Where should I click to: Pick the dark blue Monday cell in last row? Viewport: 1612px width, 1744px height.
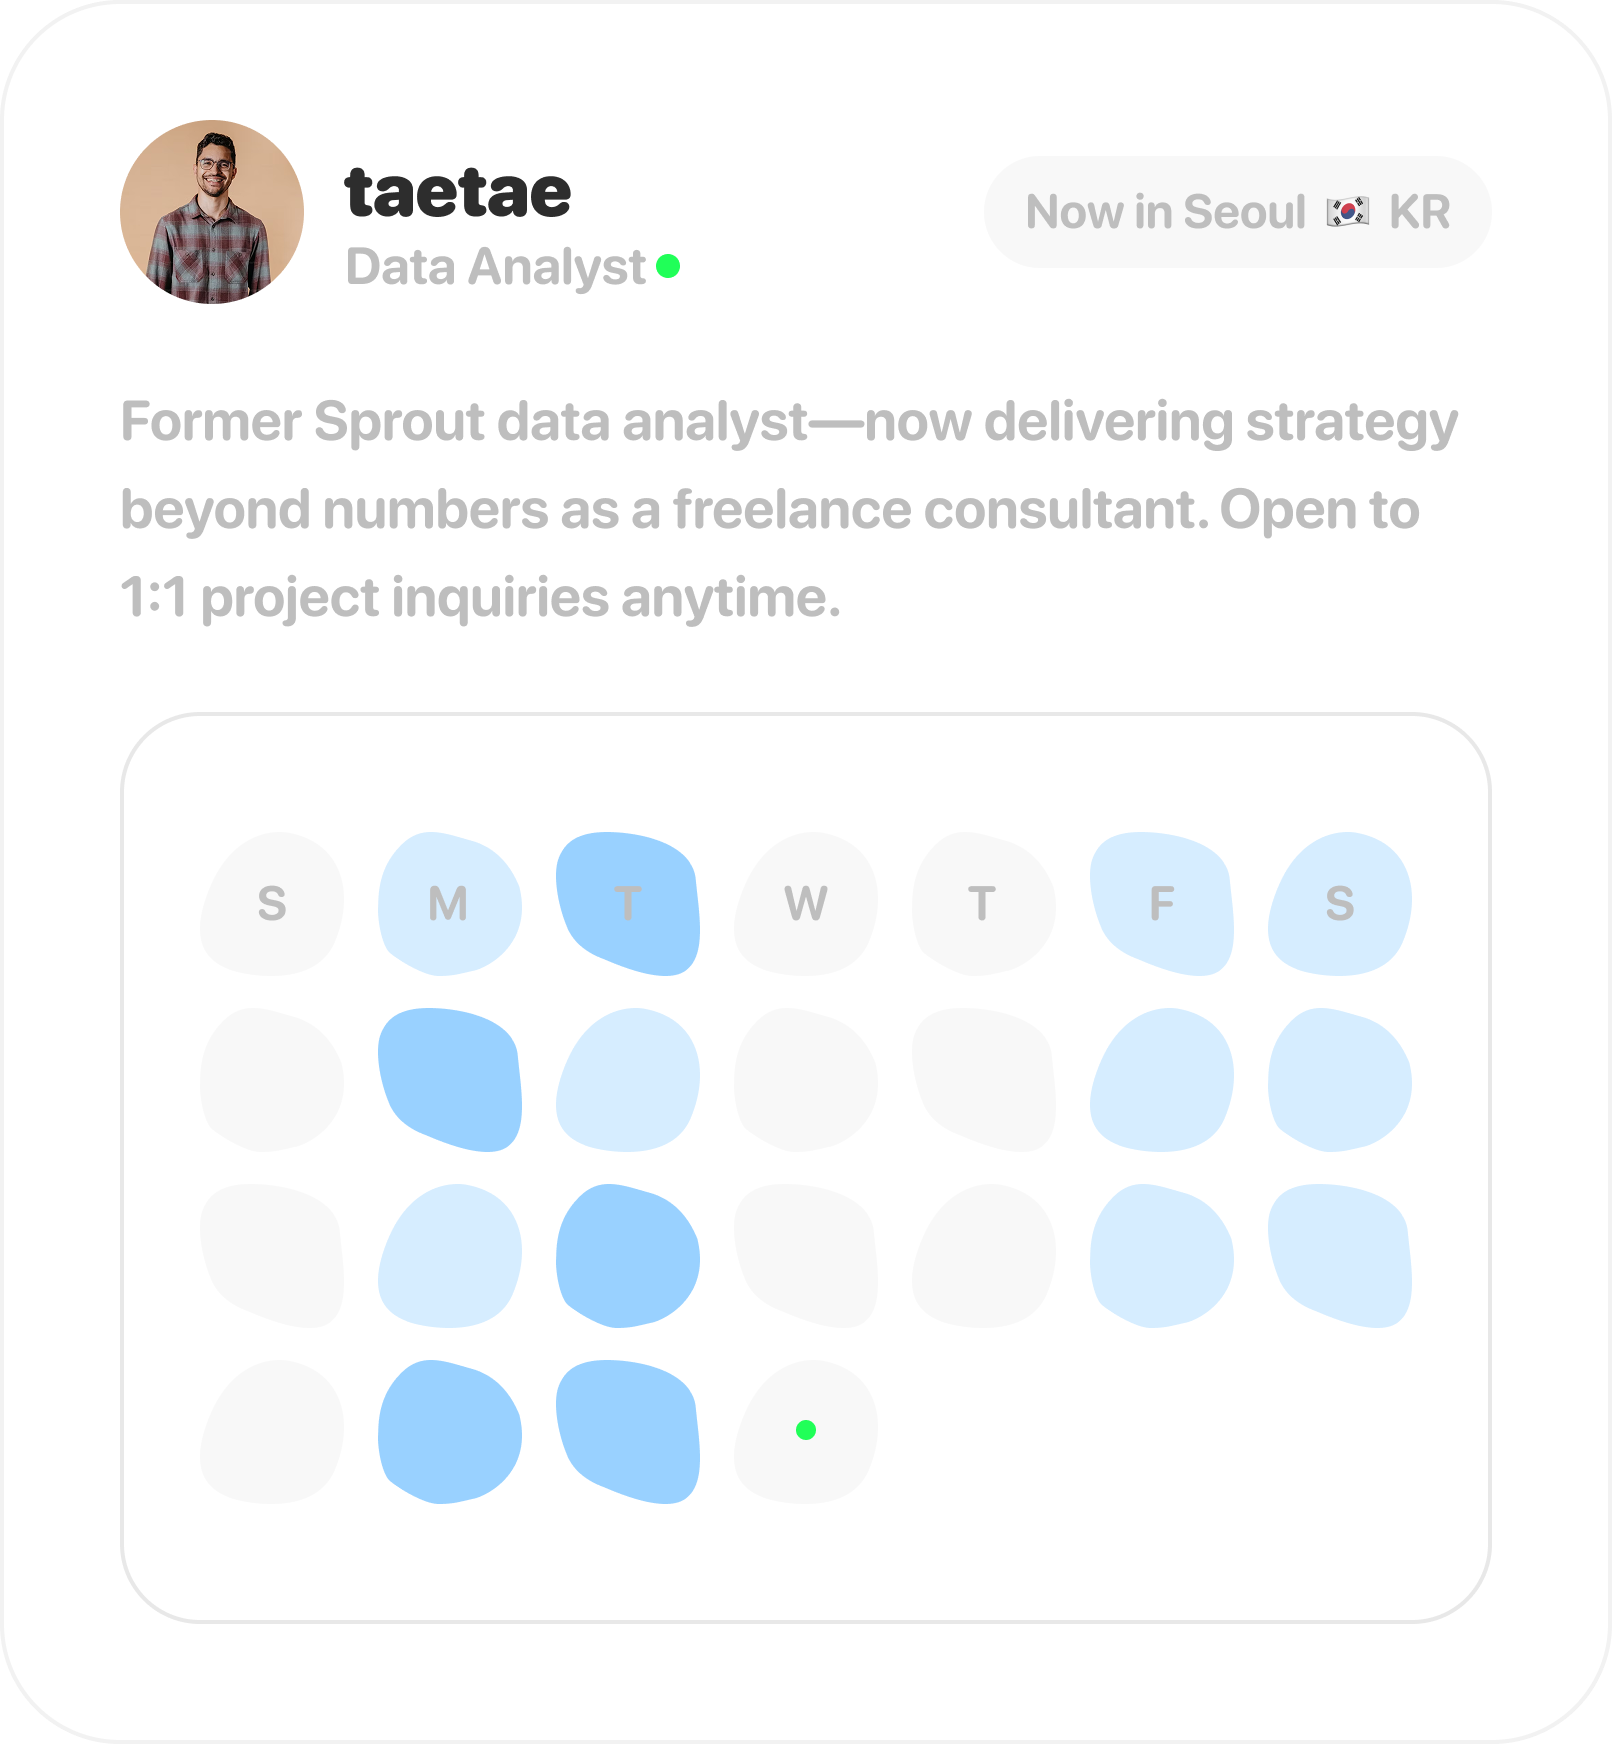(x=450, y=1431)
